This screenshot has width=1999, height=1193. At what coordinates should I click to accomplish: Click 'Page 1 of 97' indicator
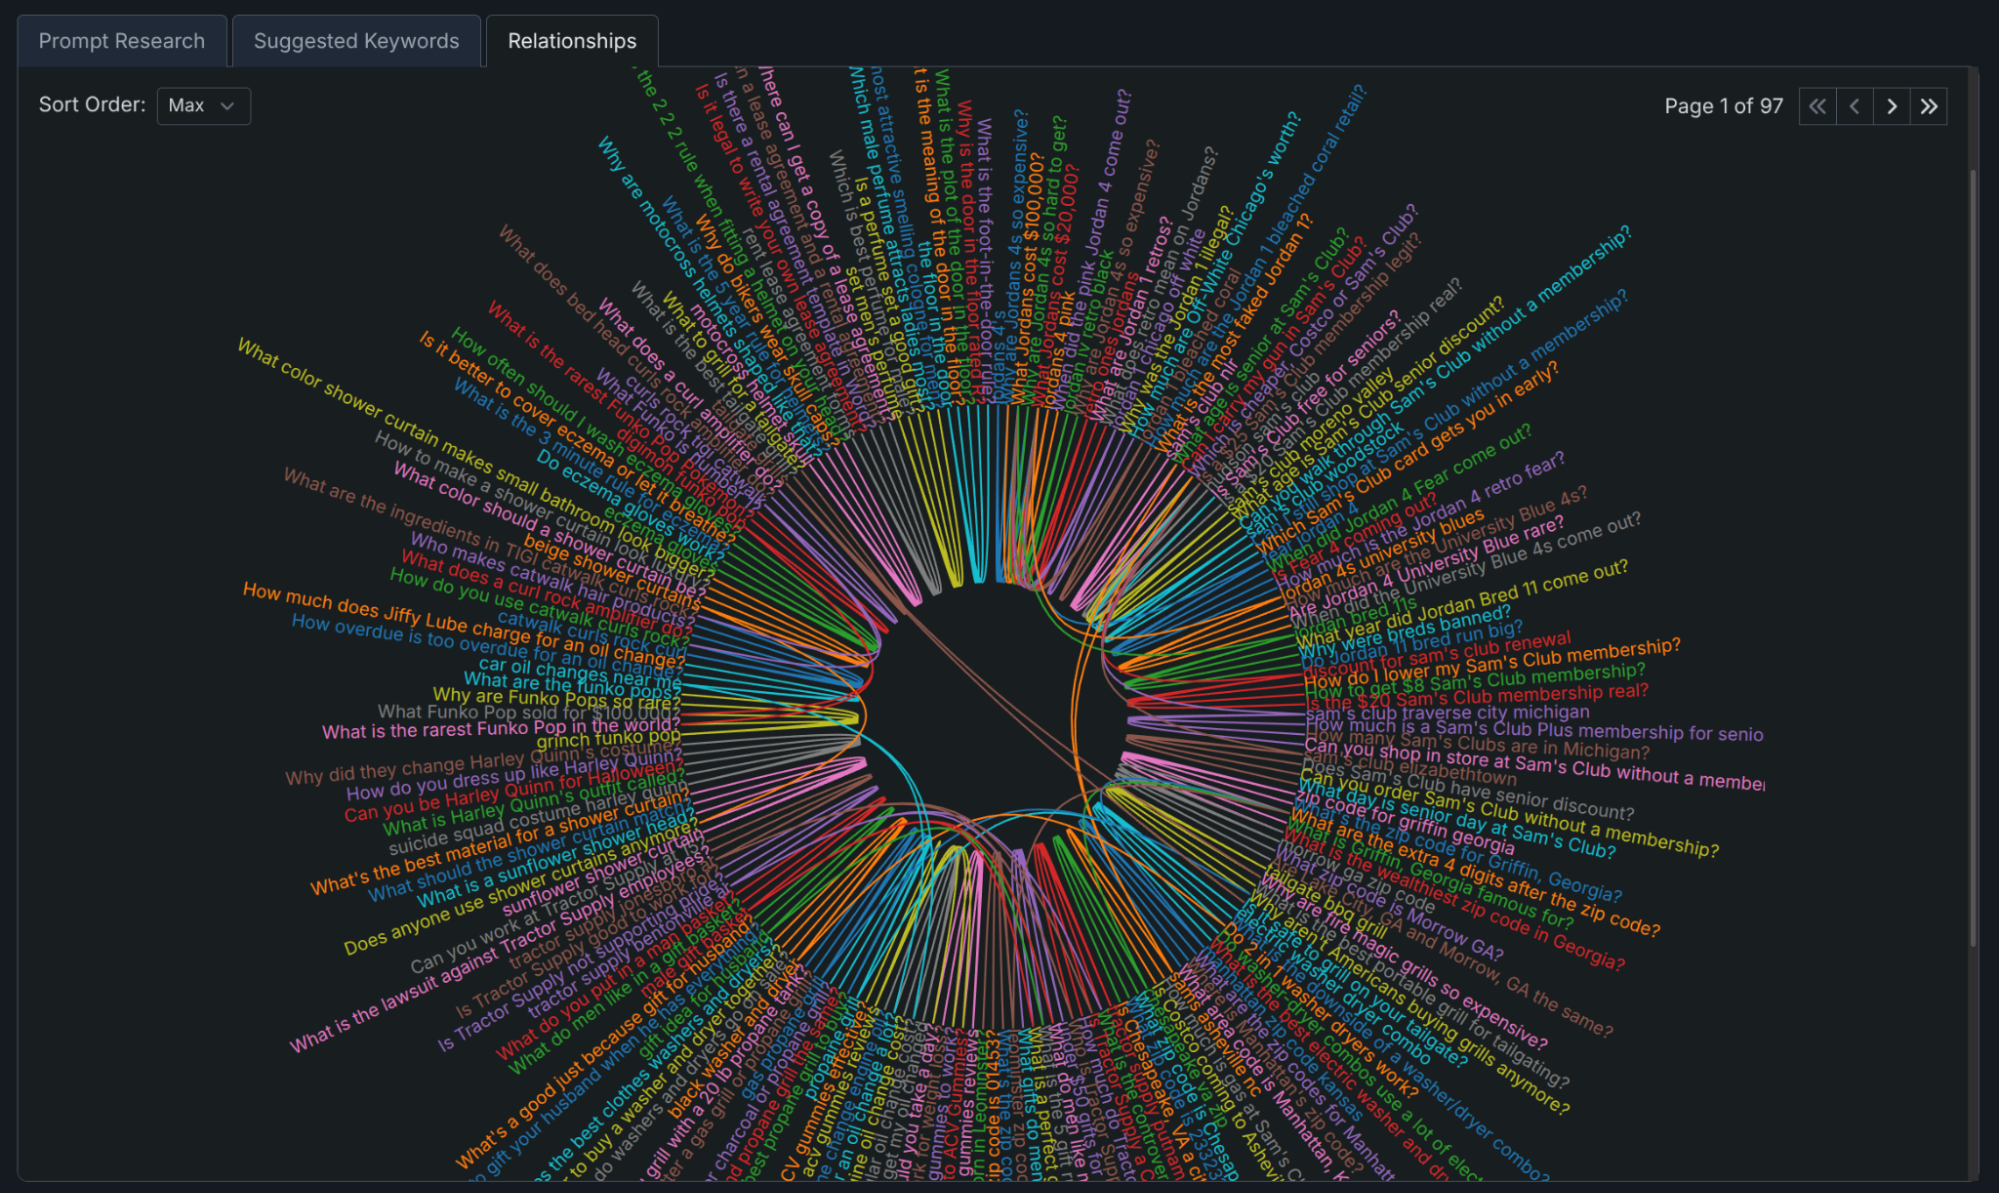(1723, 106)
